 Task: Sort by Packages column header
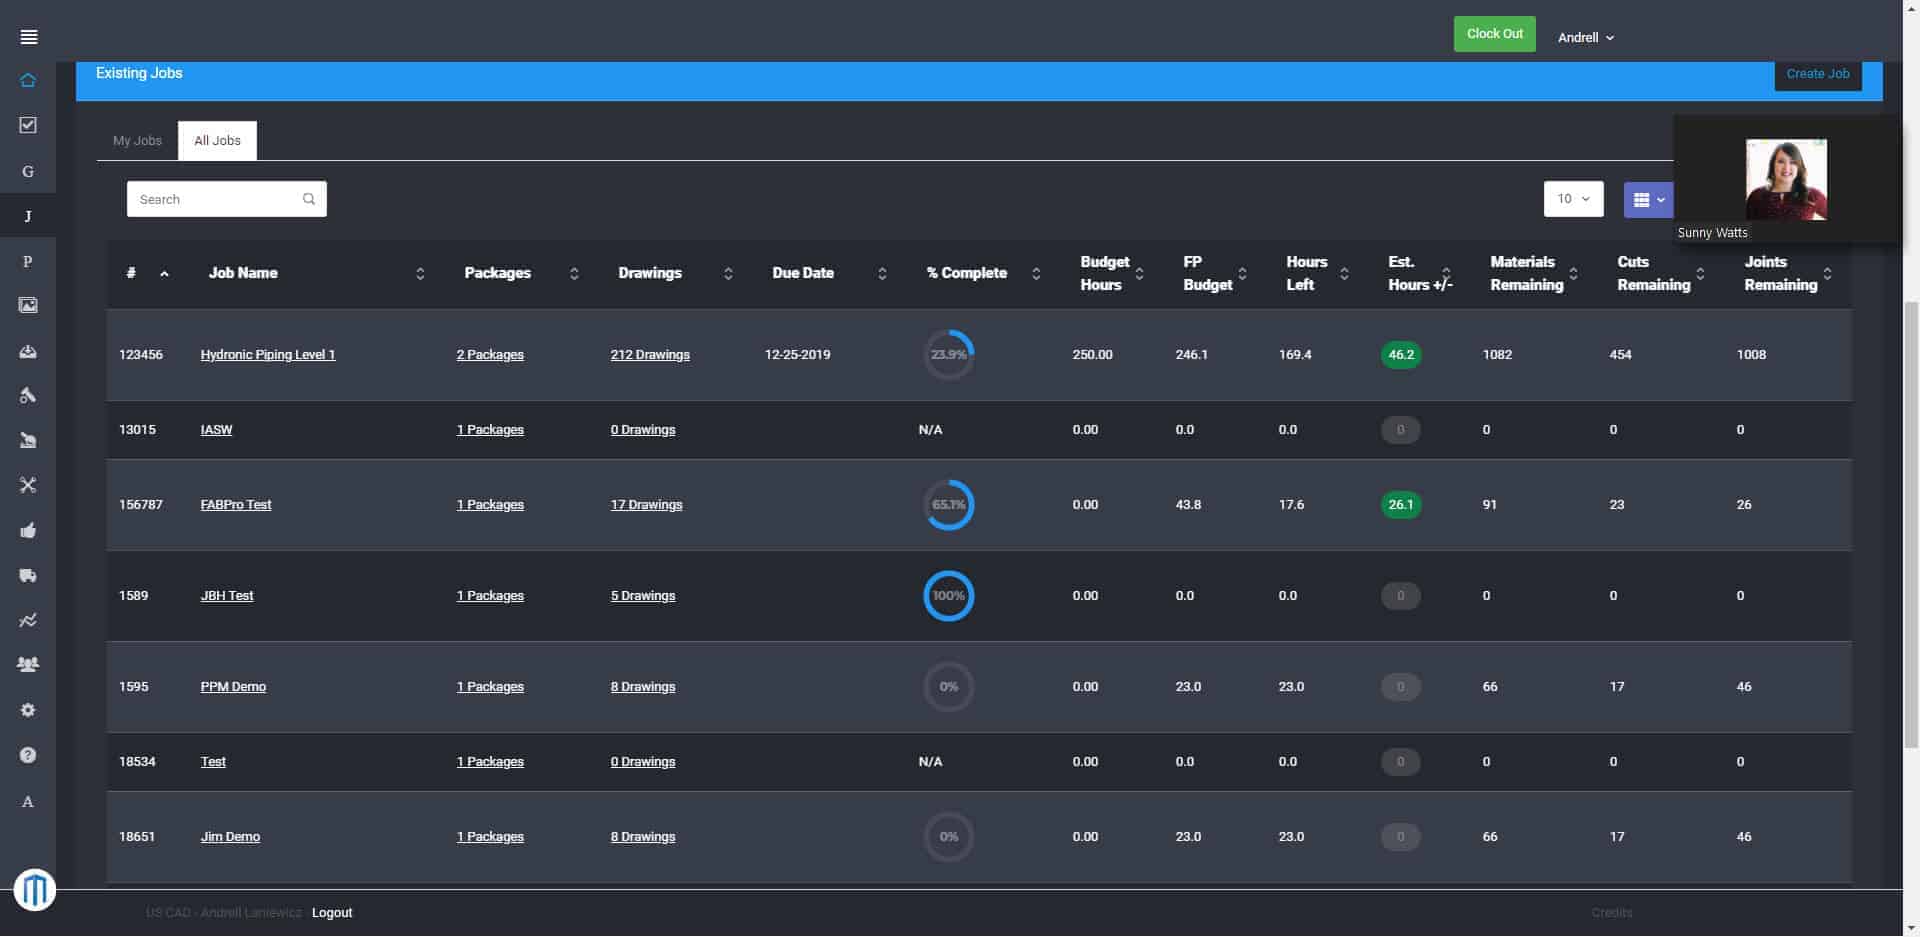[520, 273]
